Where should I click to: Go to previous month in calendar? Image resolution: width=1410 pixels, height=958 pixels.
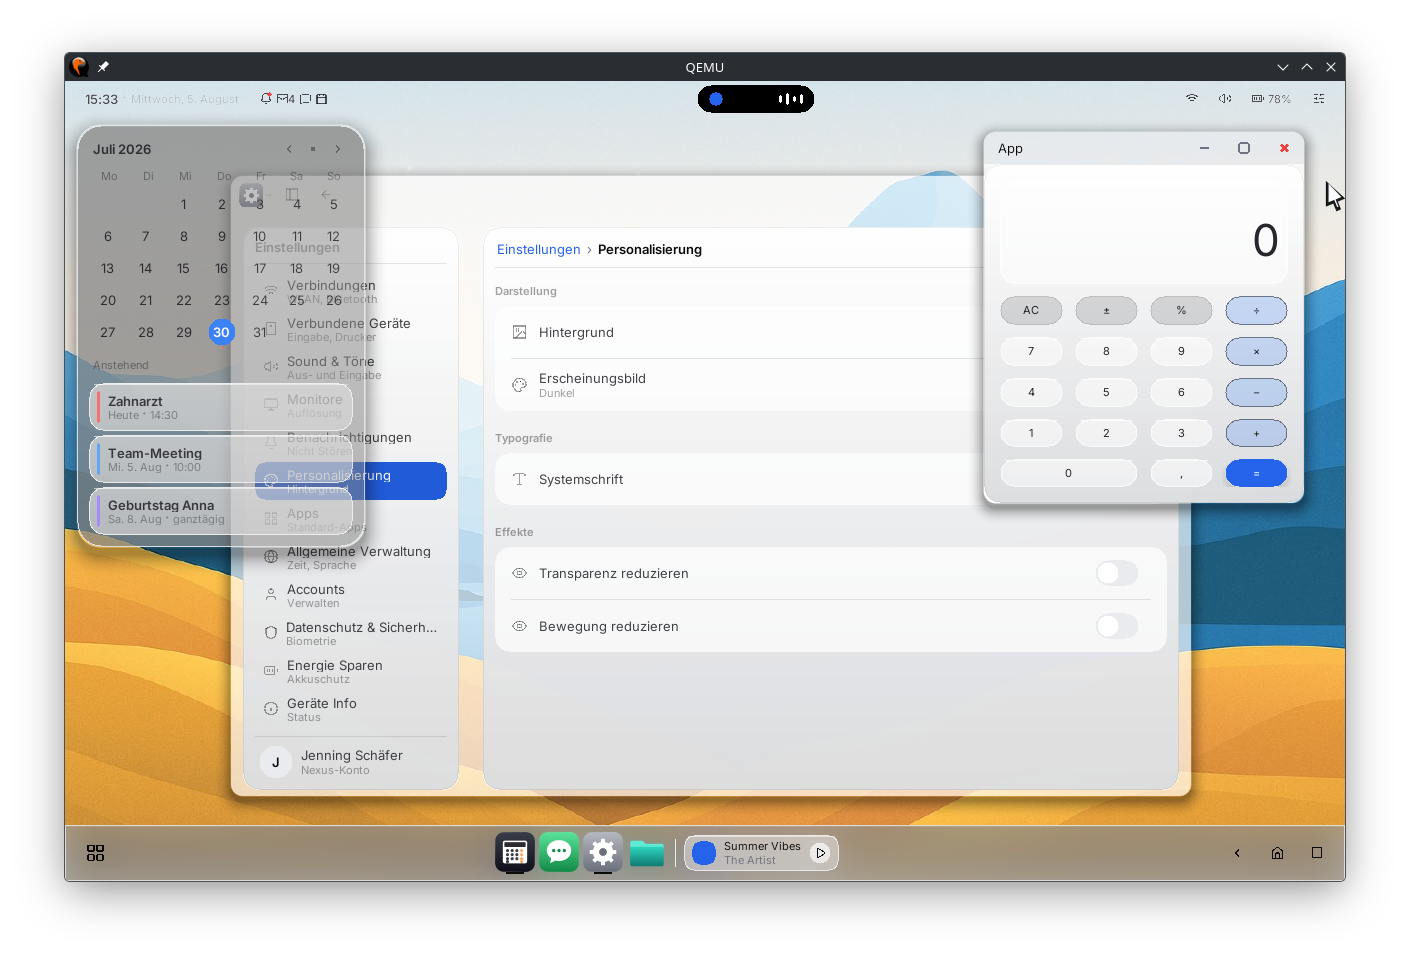tap(289, 149)
